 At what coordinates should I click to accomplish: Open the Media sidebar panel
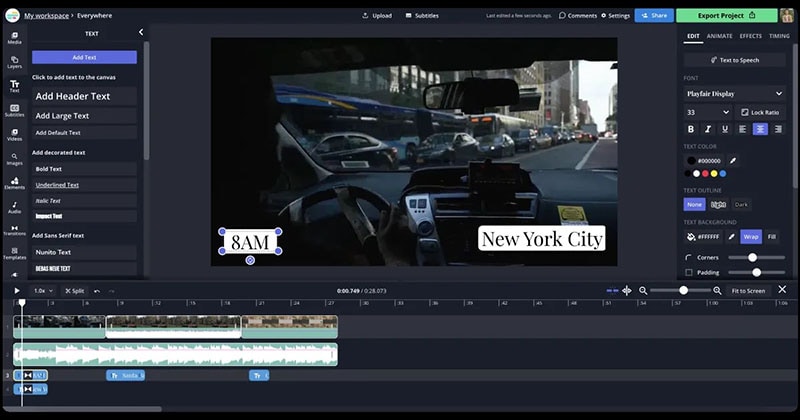click(x=14, y=38)
